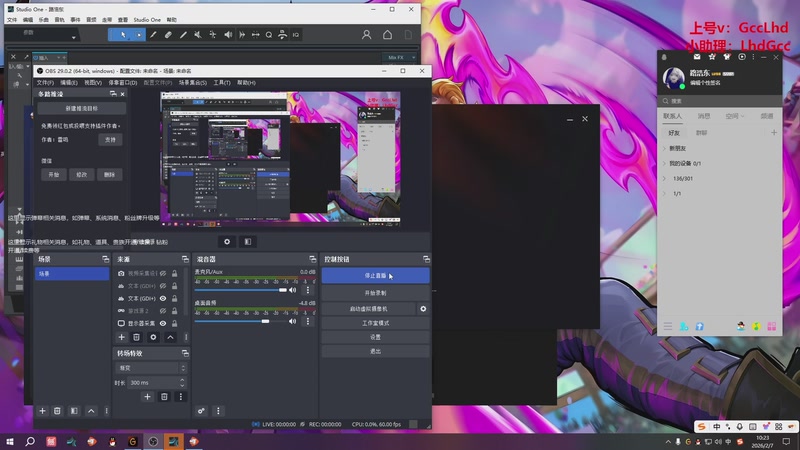Click new stream target button in multi-RTMP panel

coord(82,109)
